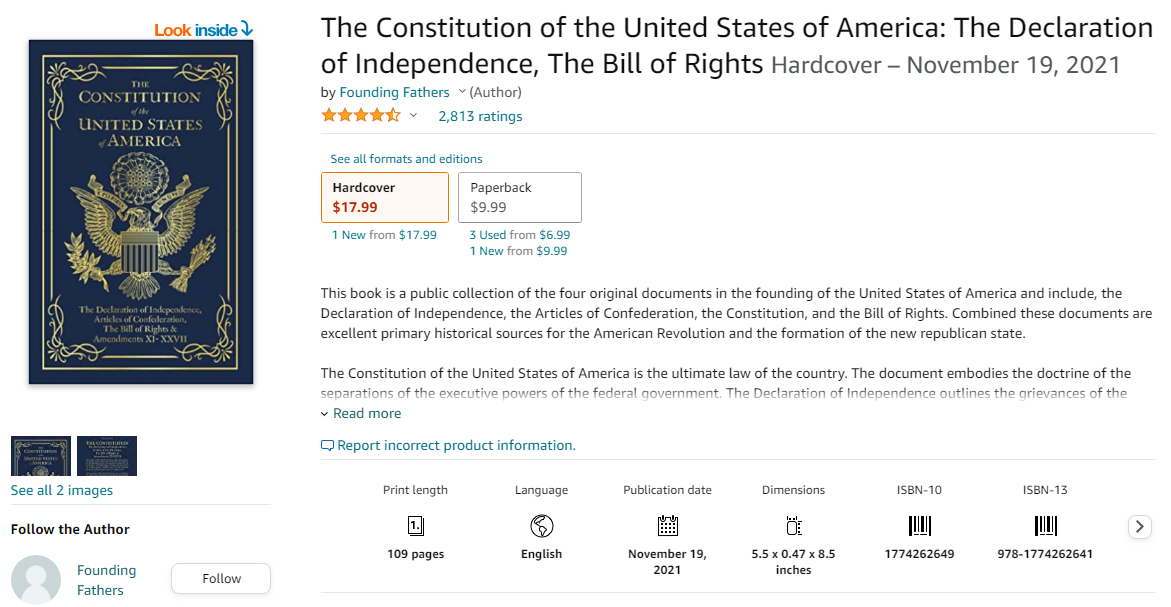1171x607 pixels.
Task: Click the language globe icon
Action: tap(541, 525)
